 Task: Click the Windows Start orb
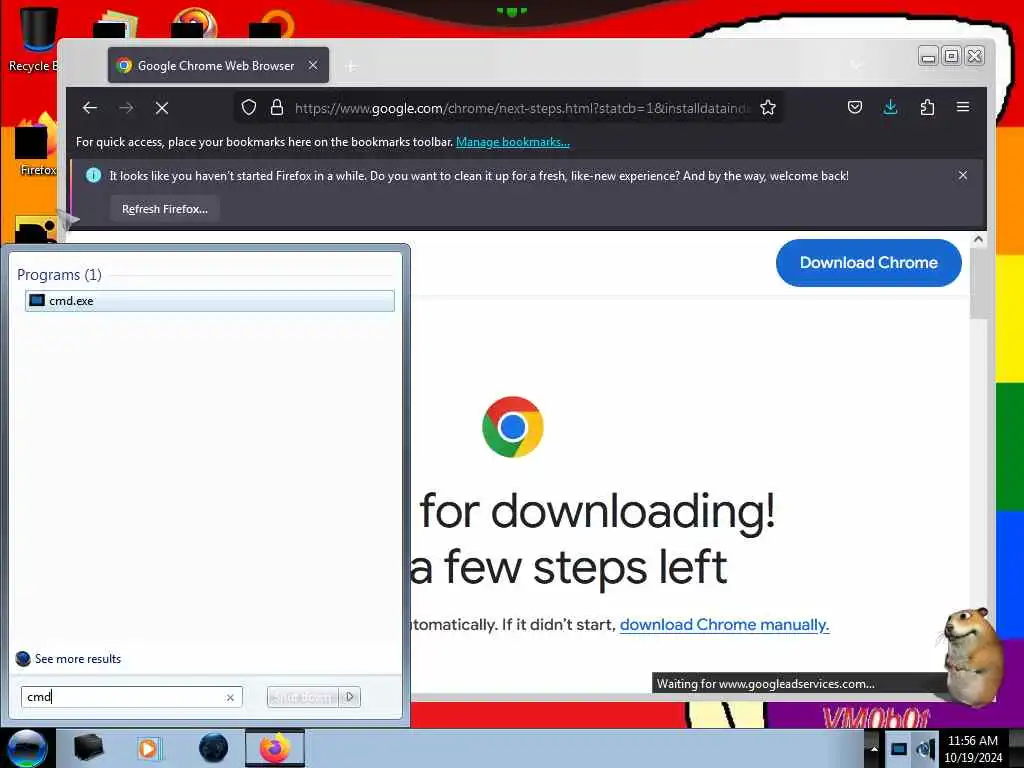click(27, 748)
